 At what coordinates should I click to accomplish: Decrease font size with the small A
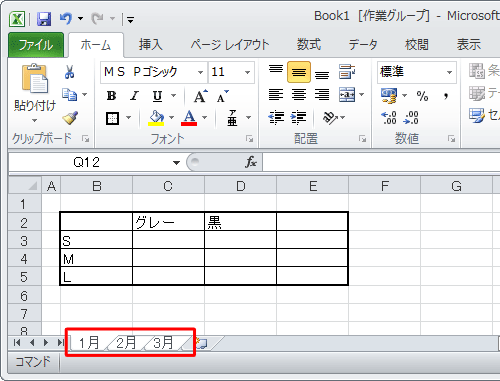coord(222,96)
